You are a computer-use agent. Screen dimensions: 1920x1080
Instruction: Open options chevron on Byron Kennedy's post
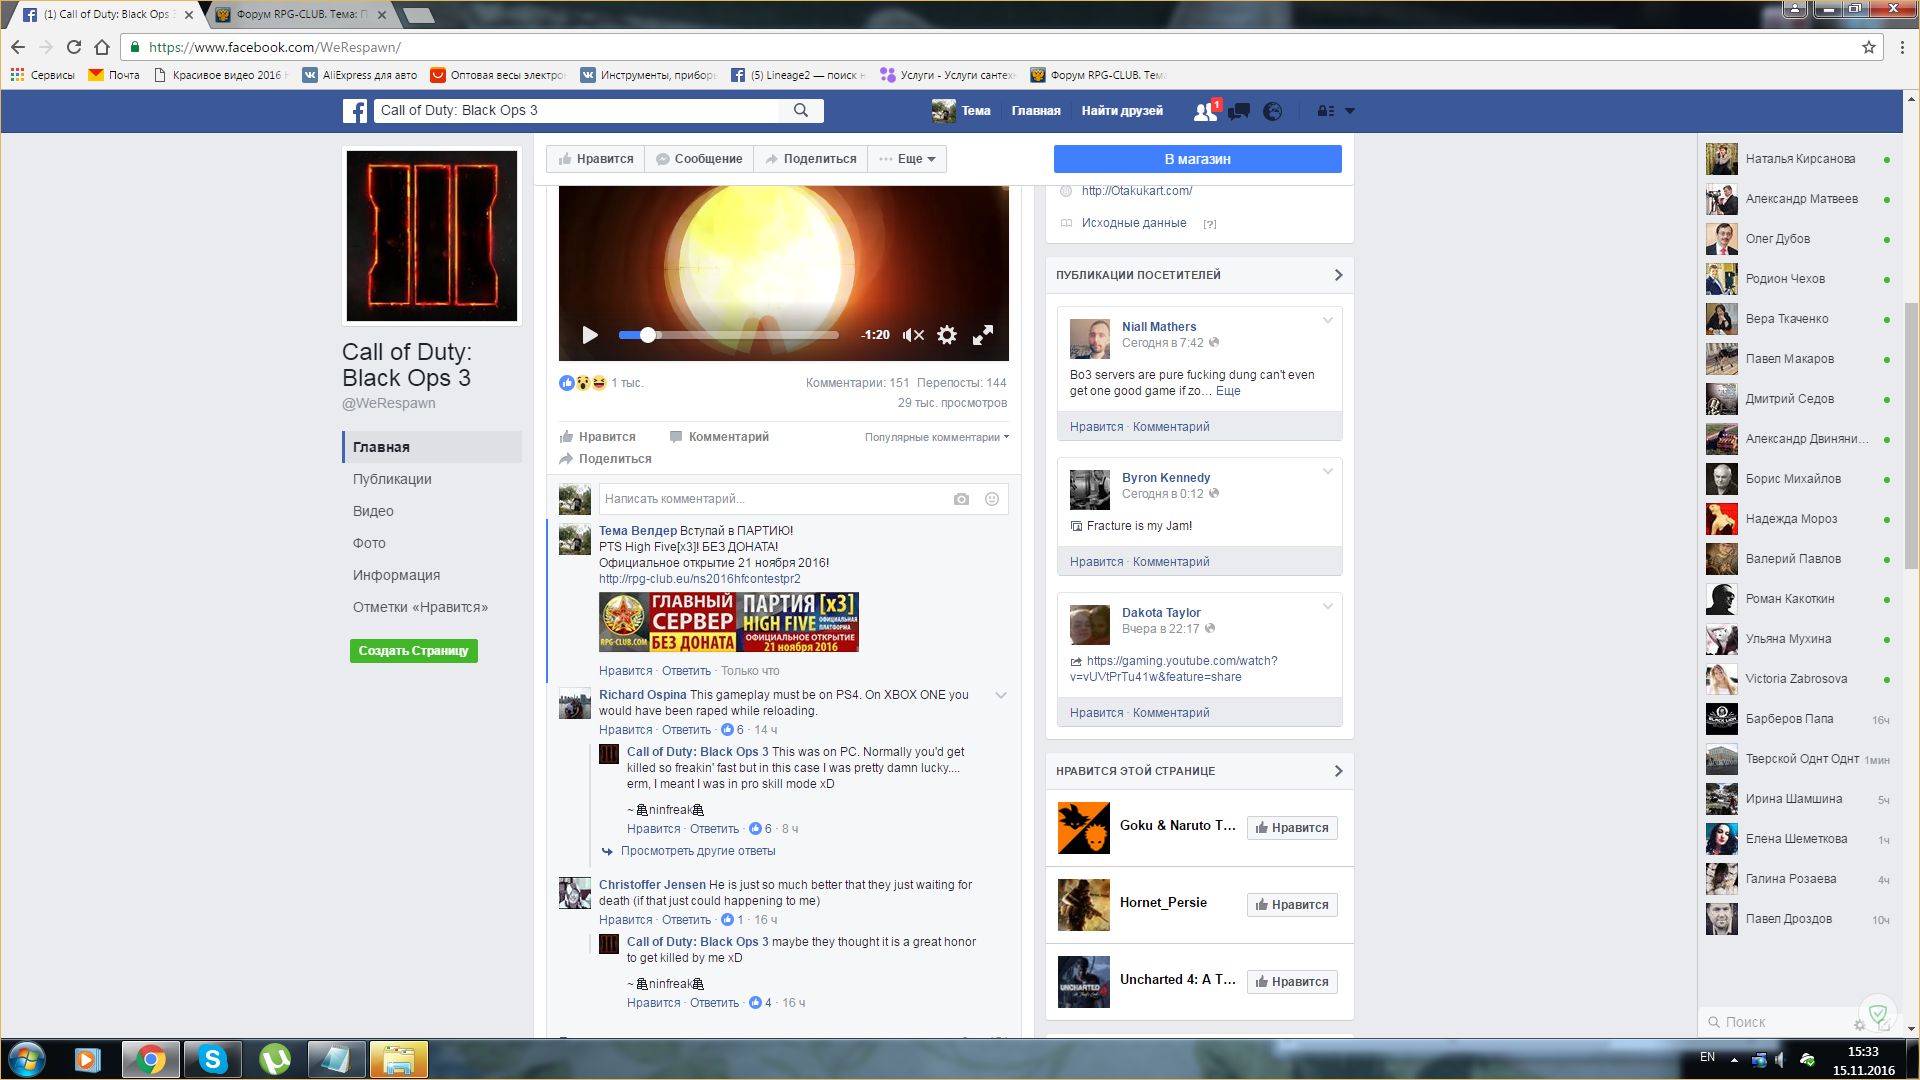click(1328, 472)
